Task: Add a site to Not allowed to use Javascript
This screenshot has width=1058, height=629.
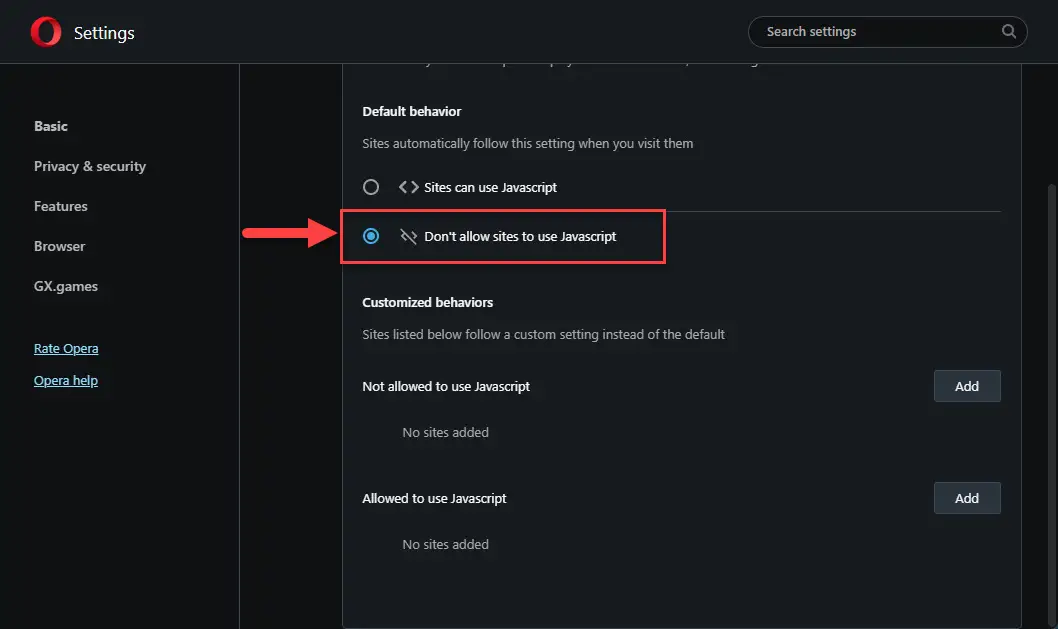Action: (967, 386)
